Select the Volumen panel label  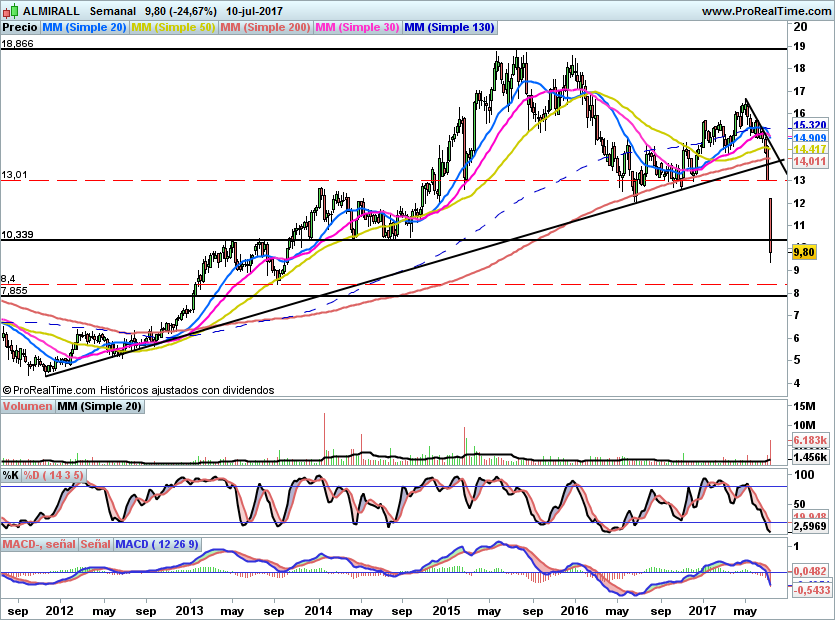click(28, 406)
